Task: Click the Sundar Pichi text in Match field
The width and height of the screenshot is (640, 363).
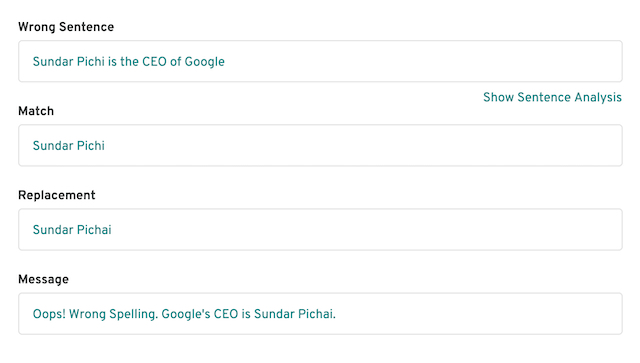Action: [69, 146]
